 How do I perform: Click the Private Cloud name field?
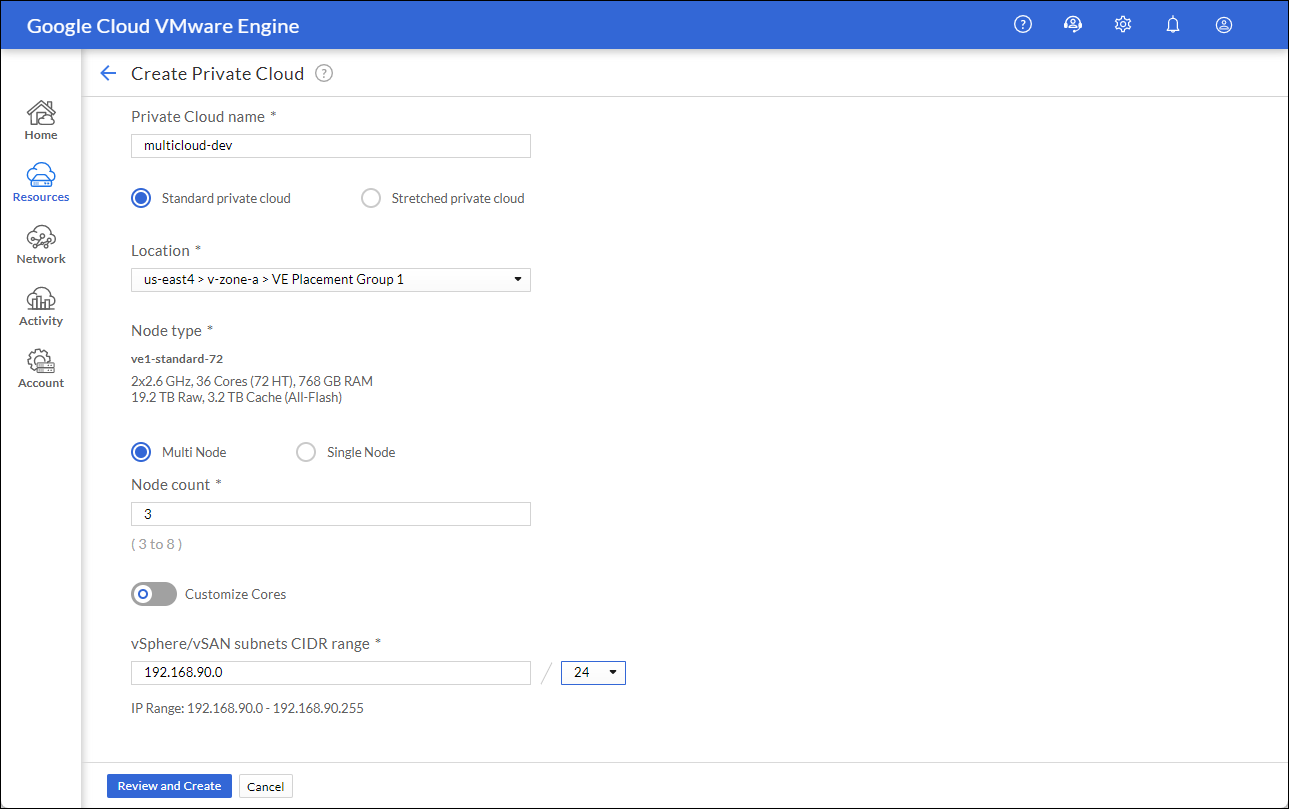(331, 145)
